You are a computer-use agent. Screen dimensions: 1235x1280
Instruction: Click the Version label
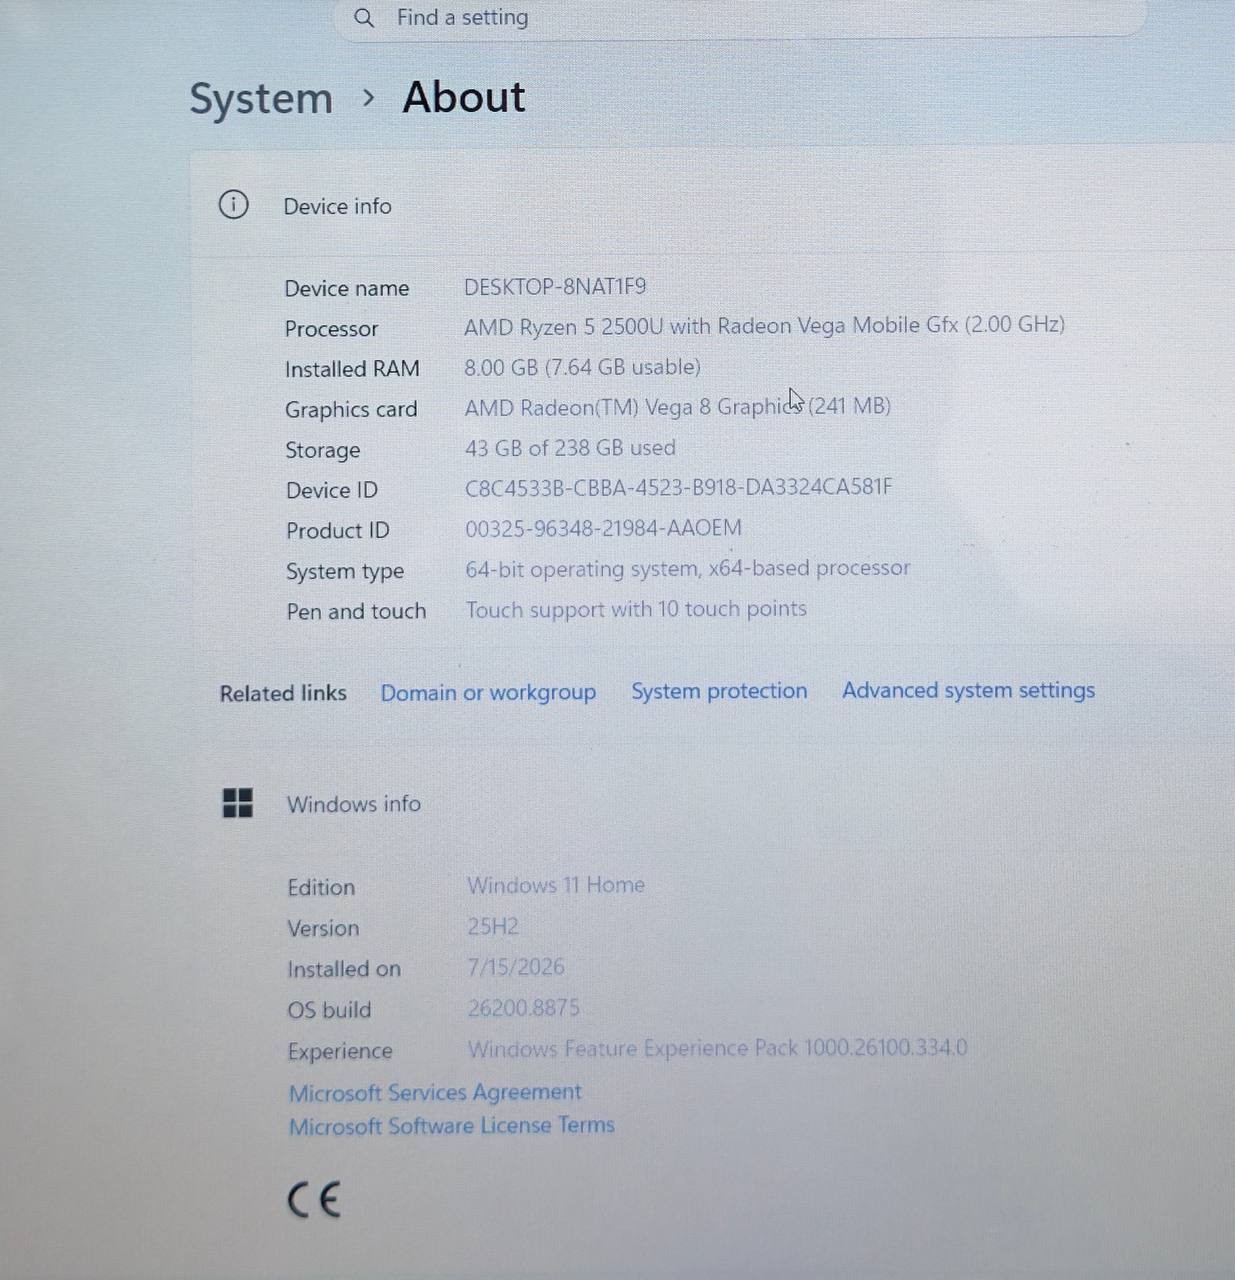[323, 929]
